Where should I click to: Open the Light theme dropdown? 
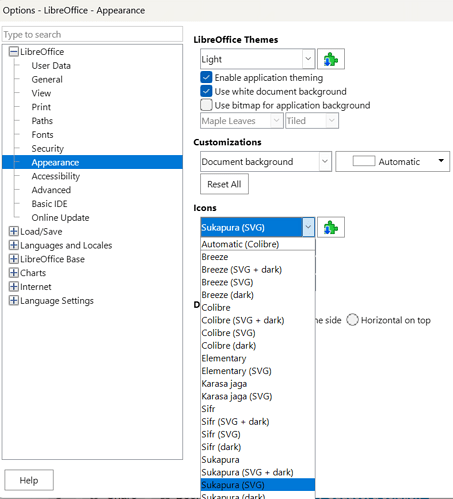click(x=258, y=59)
